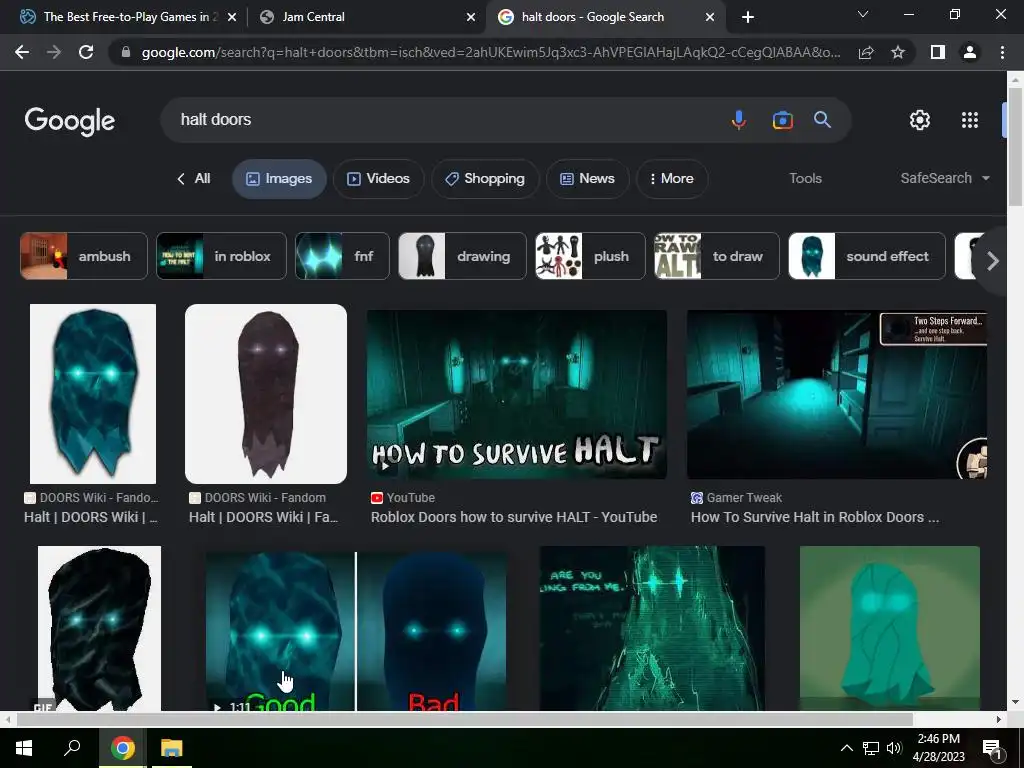Open a new browser tab

tap(748, 17)
